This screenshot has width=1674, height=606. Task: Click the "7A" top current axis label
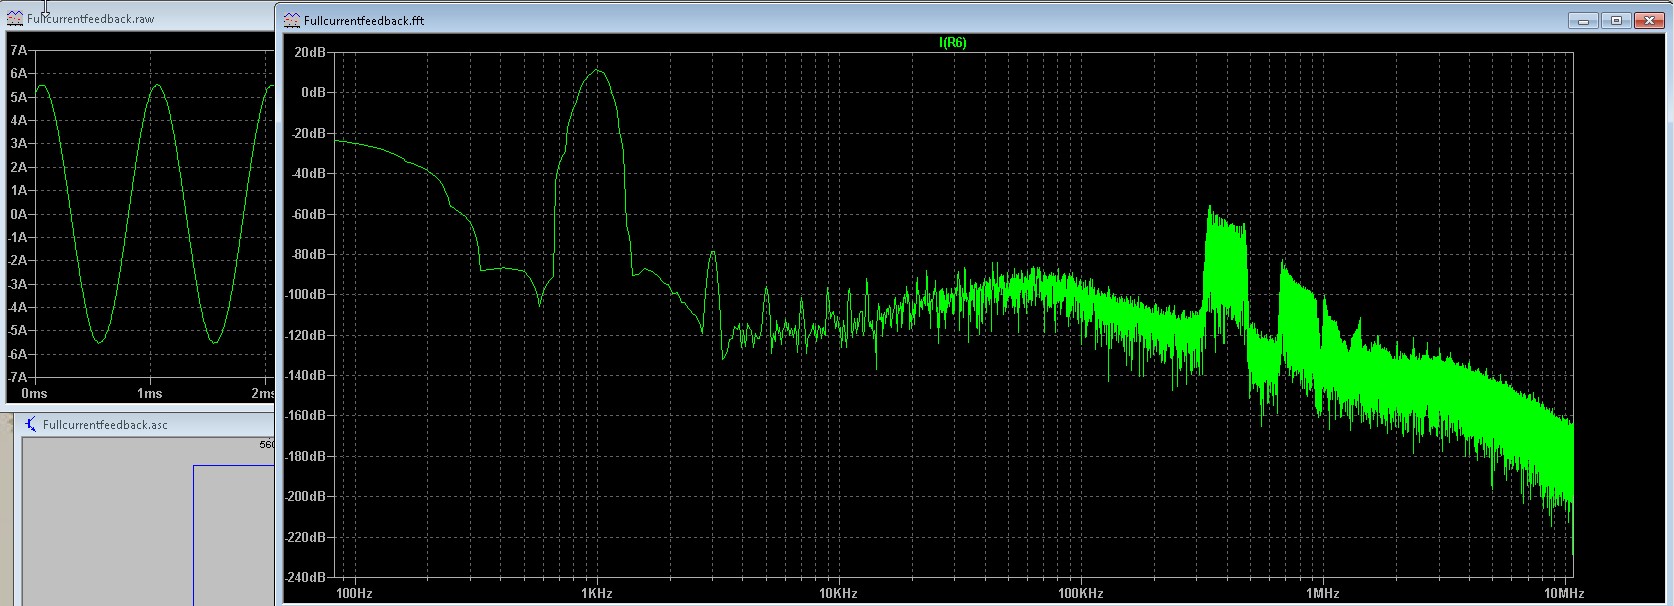19,50
